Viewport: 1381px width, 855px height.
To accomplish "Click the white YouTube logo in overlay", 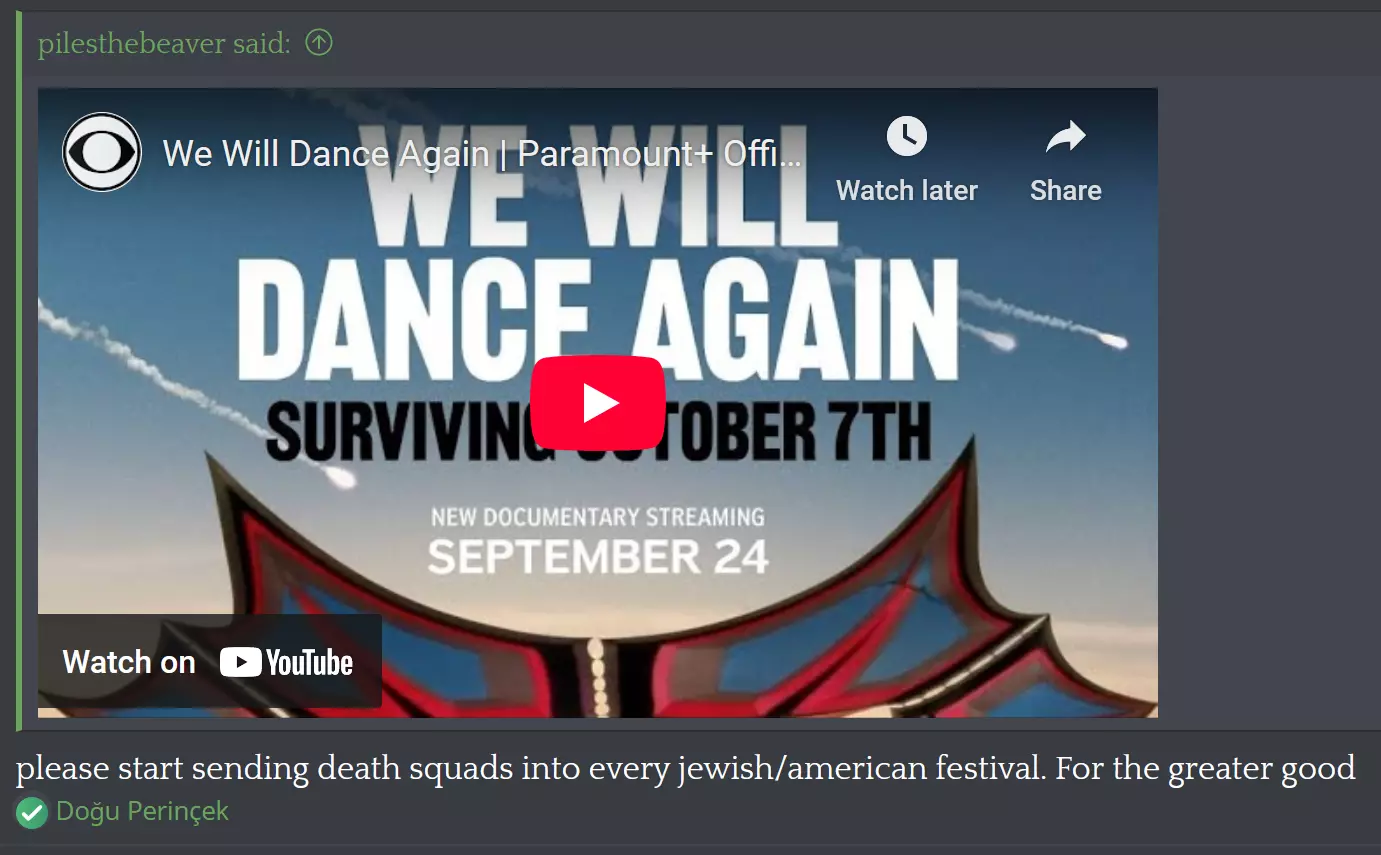I will pos(287,662).
